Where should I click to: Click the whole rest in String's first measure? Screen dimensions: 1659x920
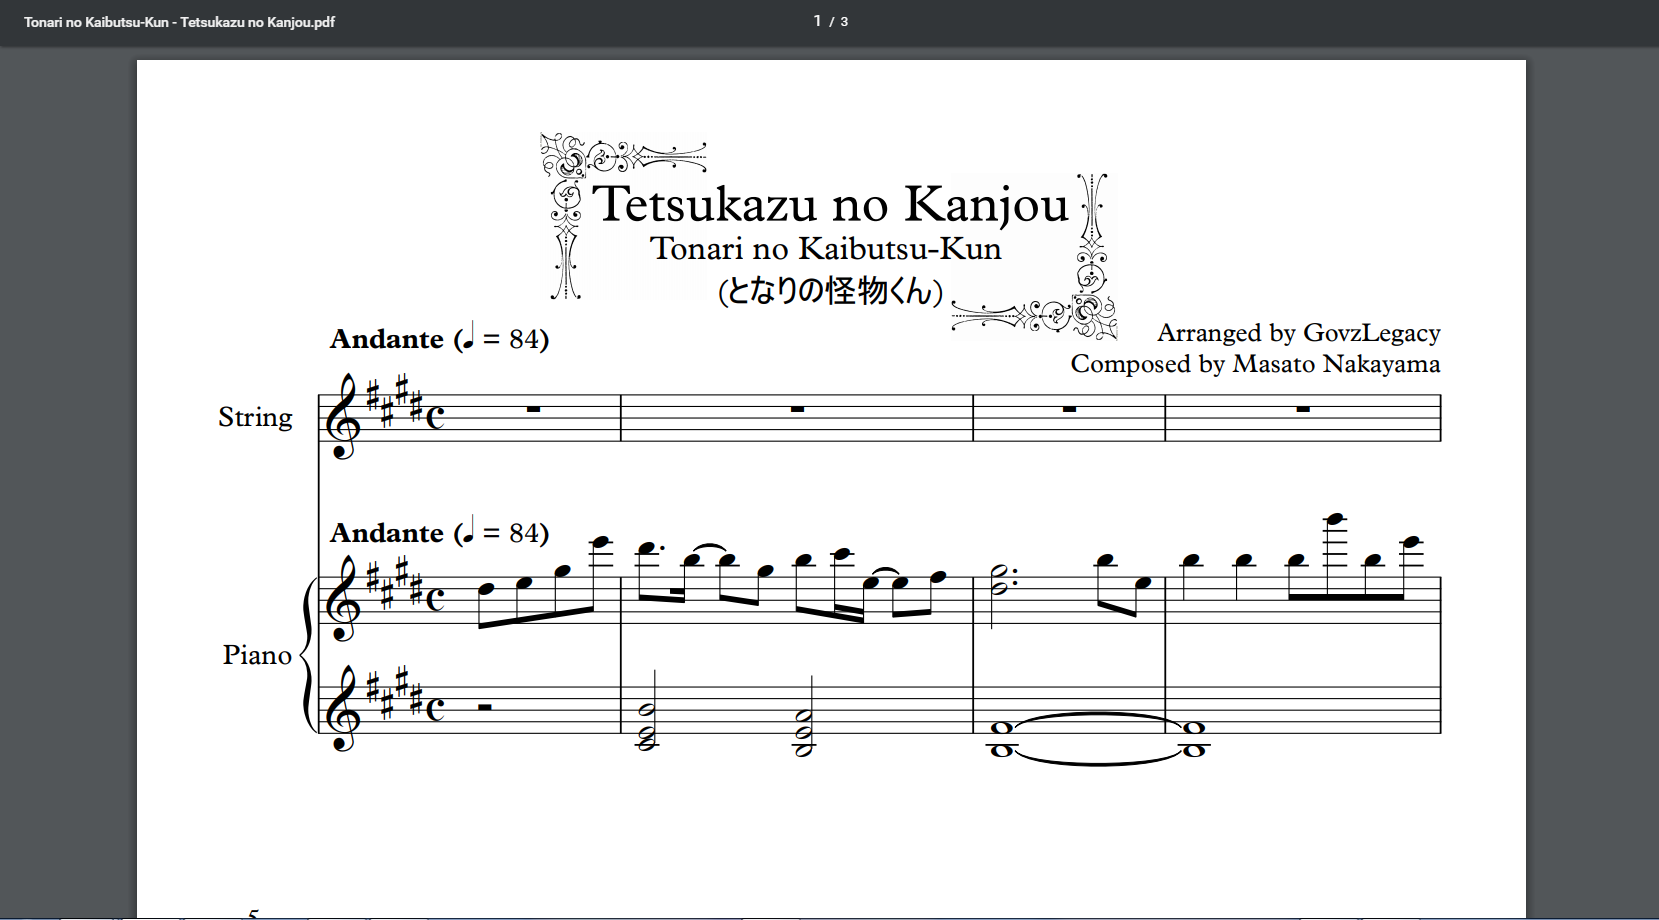tap(533, 409)
